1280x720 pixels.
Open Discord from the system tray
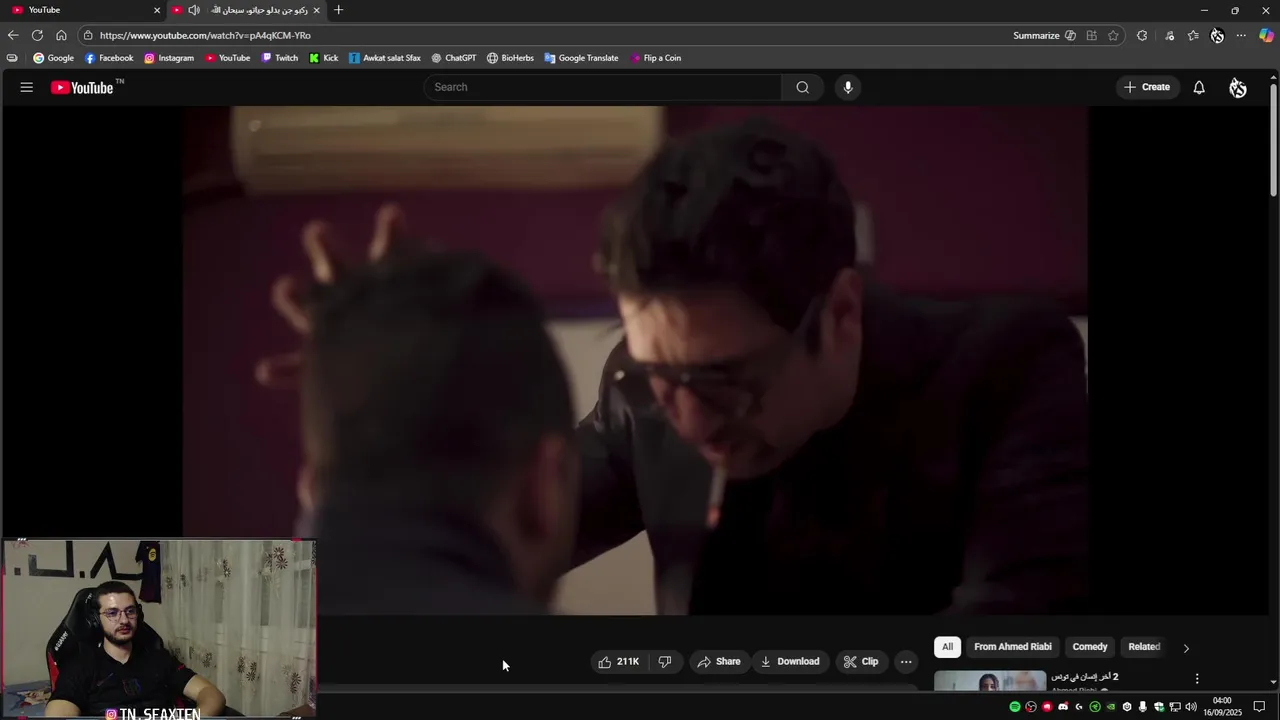1063,707
